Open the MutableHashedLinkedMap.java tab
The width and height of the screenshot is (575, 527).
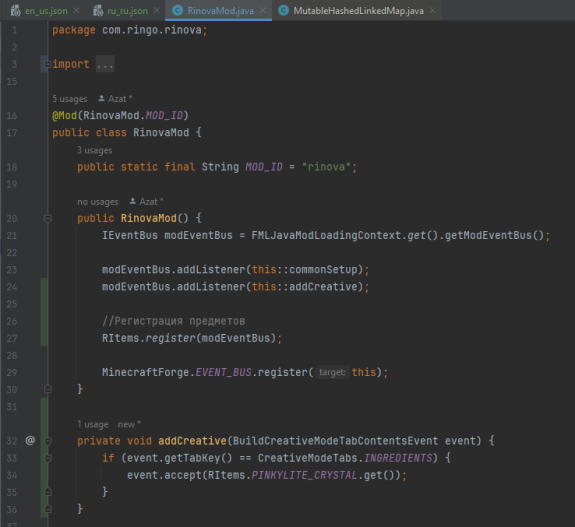[358, 11]
